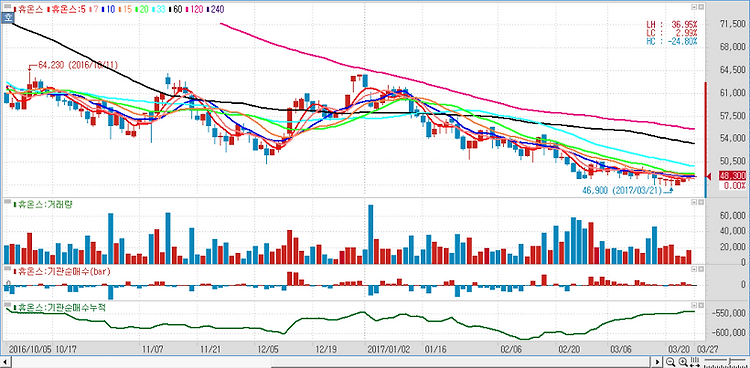The image size is (750, 368).
Task: Click the gray menu icon above 호
Action: [8, 7]
